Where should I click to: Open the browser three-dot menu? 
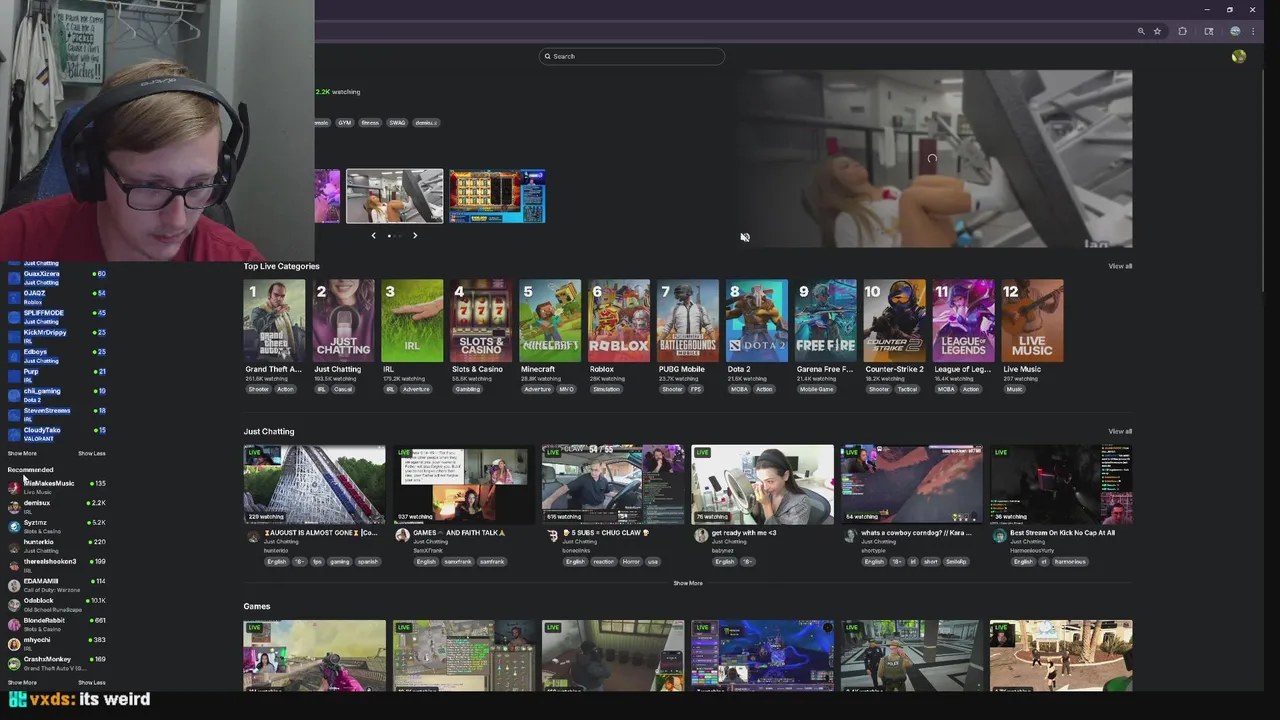(1253, 31)
